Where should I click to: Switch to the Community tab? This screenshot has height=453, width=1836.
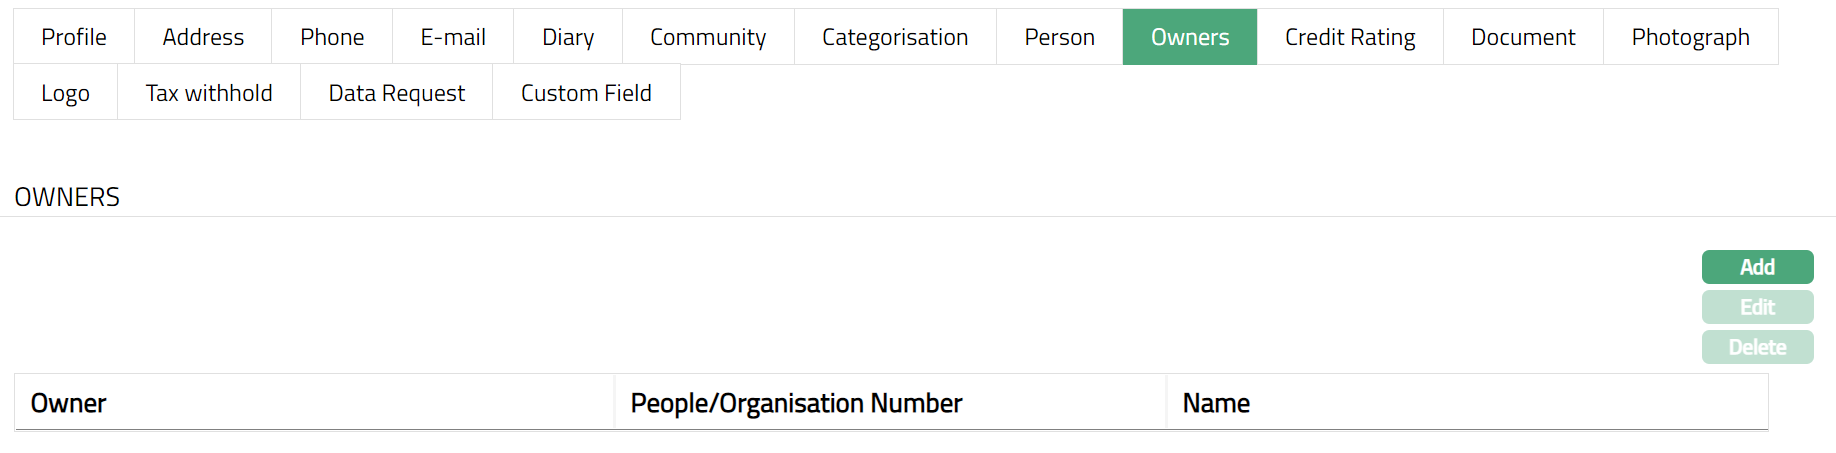tap(708, 37)
